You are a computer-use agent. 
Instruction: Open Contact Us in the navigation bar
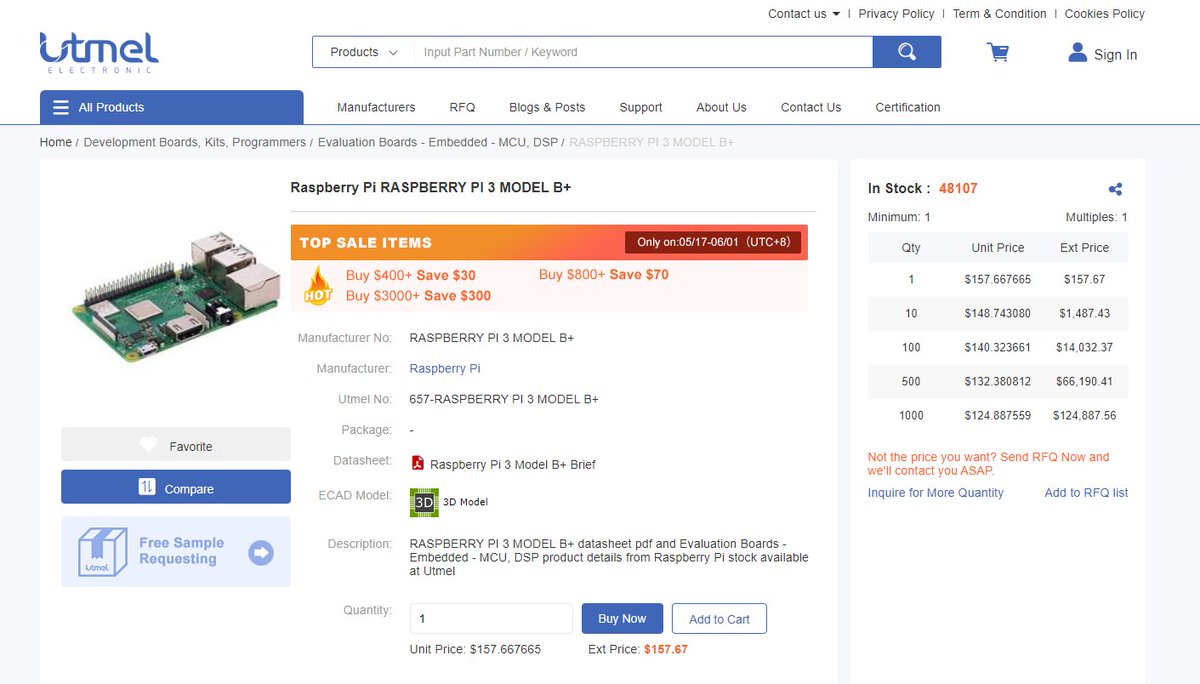click(811, 107)
